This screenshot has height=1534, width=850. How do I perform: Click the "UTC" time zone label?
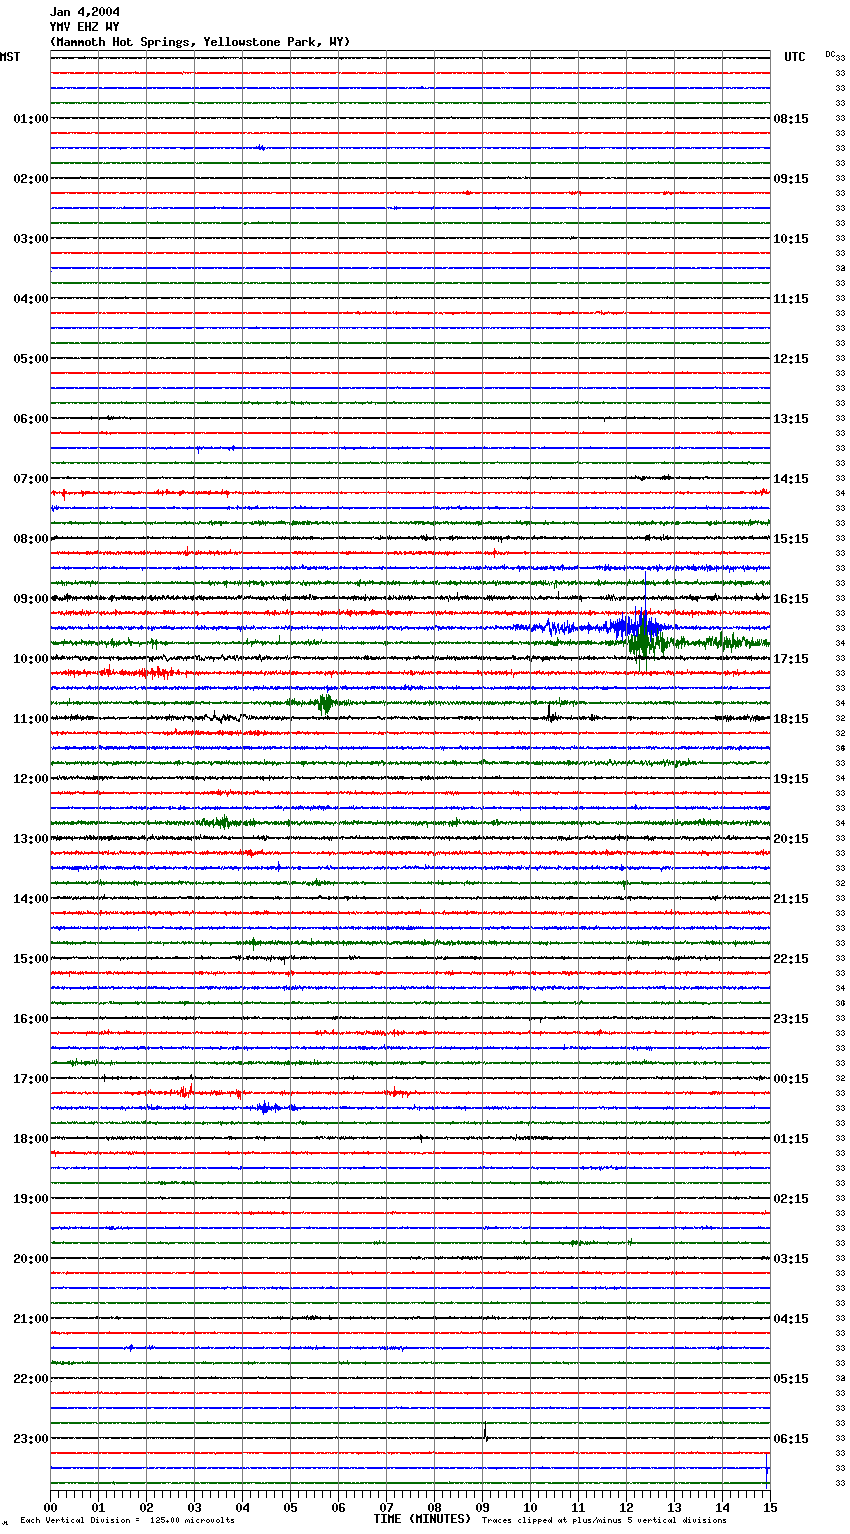(x=795, y=57)
